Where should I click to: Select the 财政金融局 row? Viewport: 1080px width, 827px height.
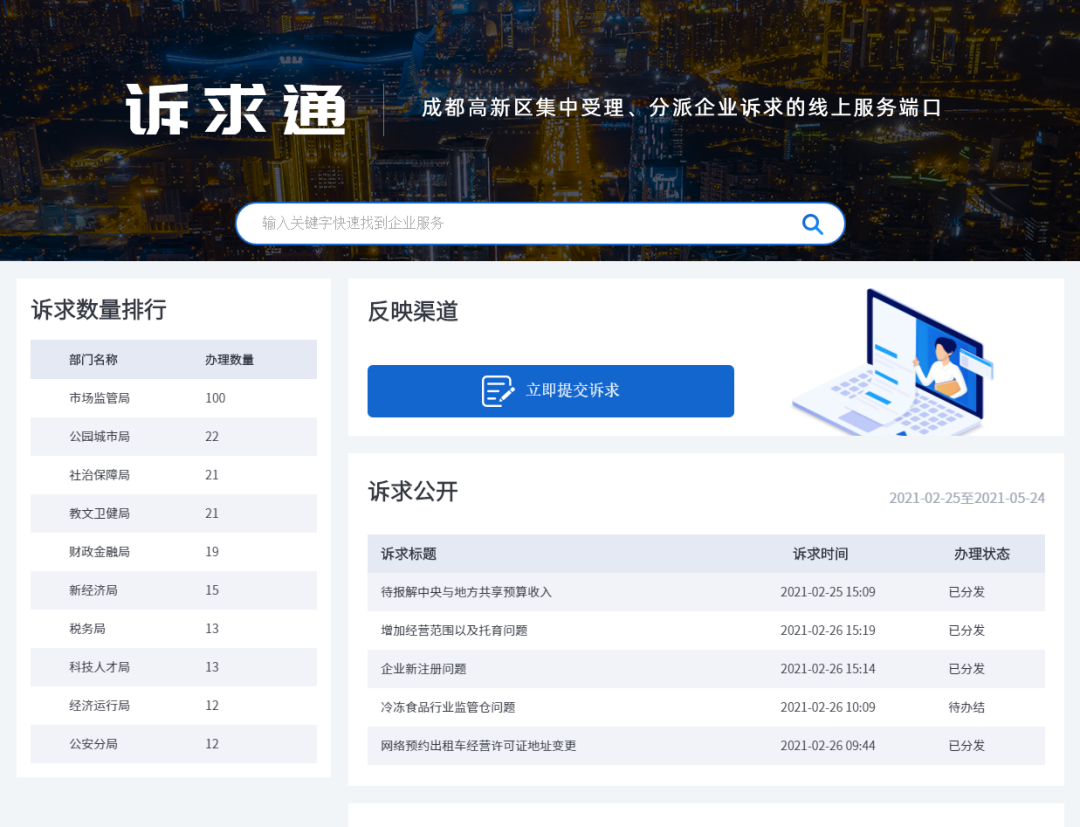(x=174, y=552)
